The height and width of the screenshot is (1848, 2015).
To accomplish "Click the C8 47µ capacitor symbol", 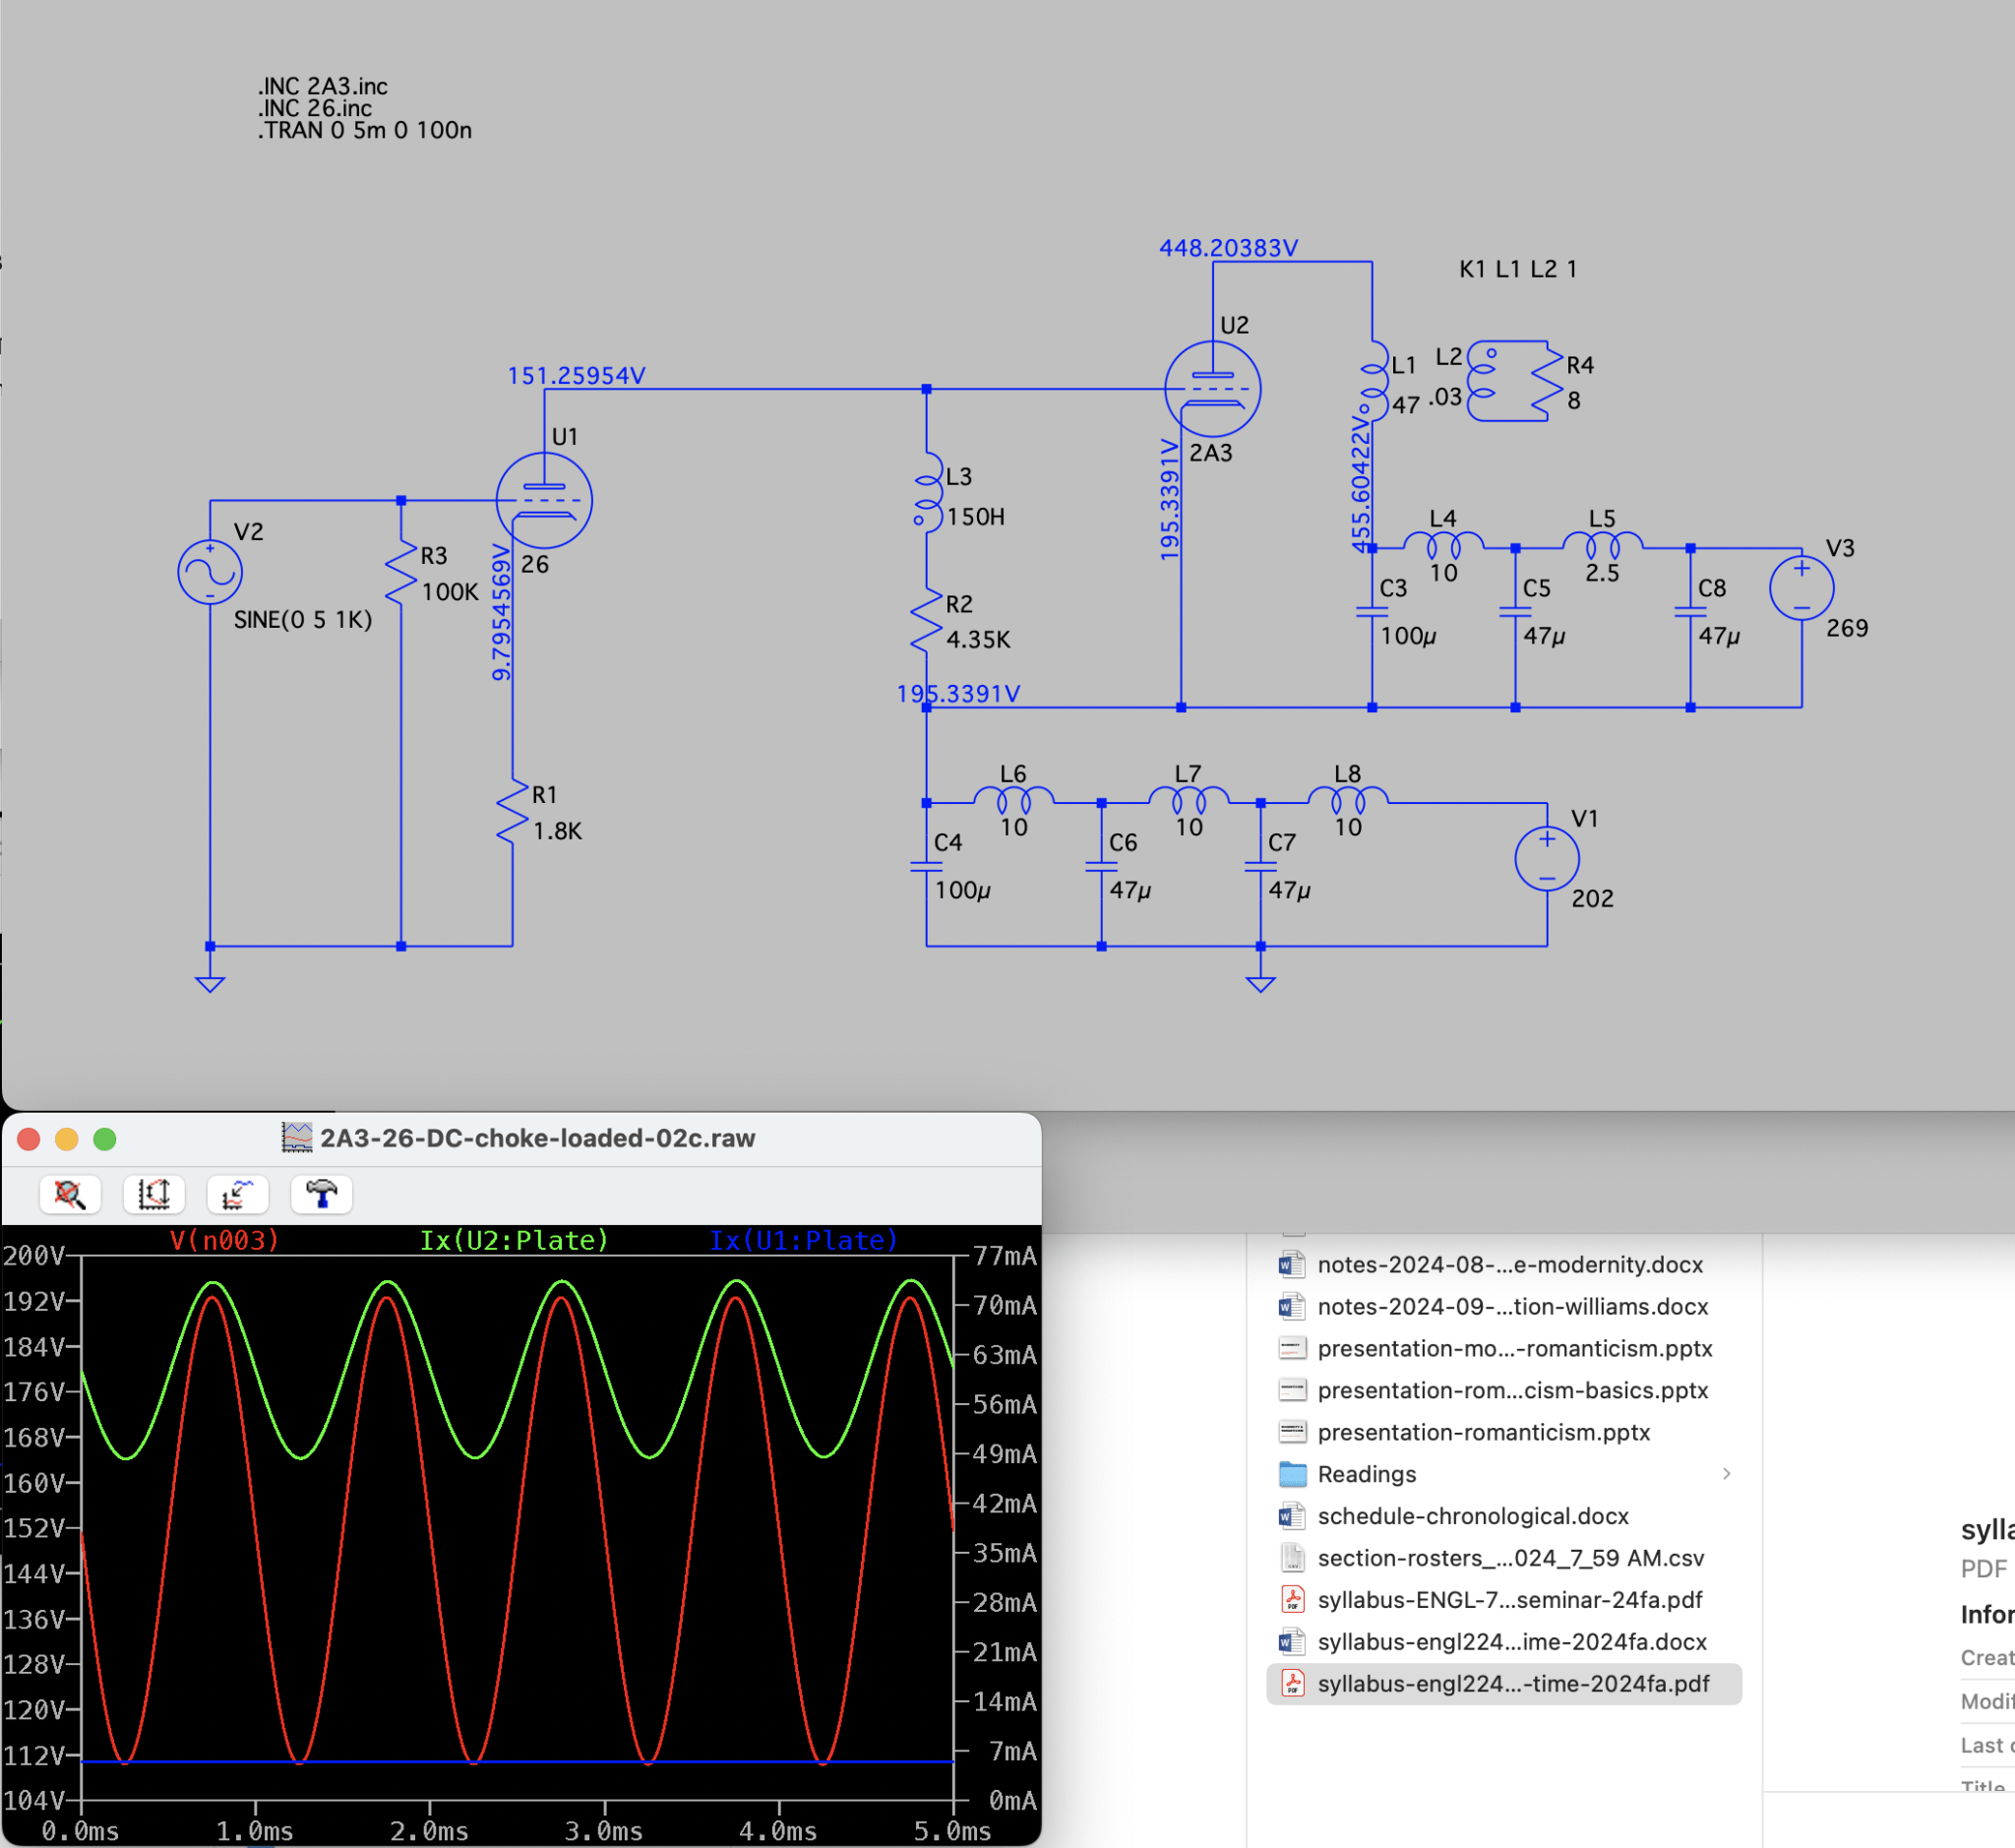I will [x=1690, y=612].
